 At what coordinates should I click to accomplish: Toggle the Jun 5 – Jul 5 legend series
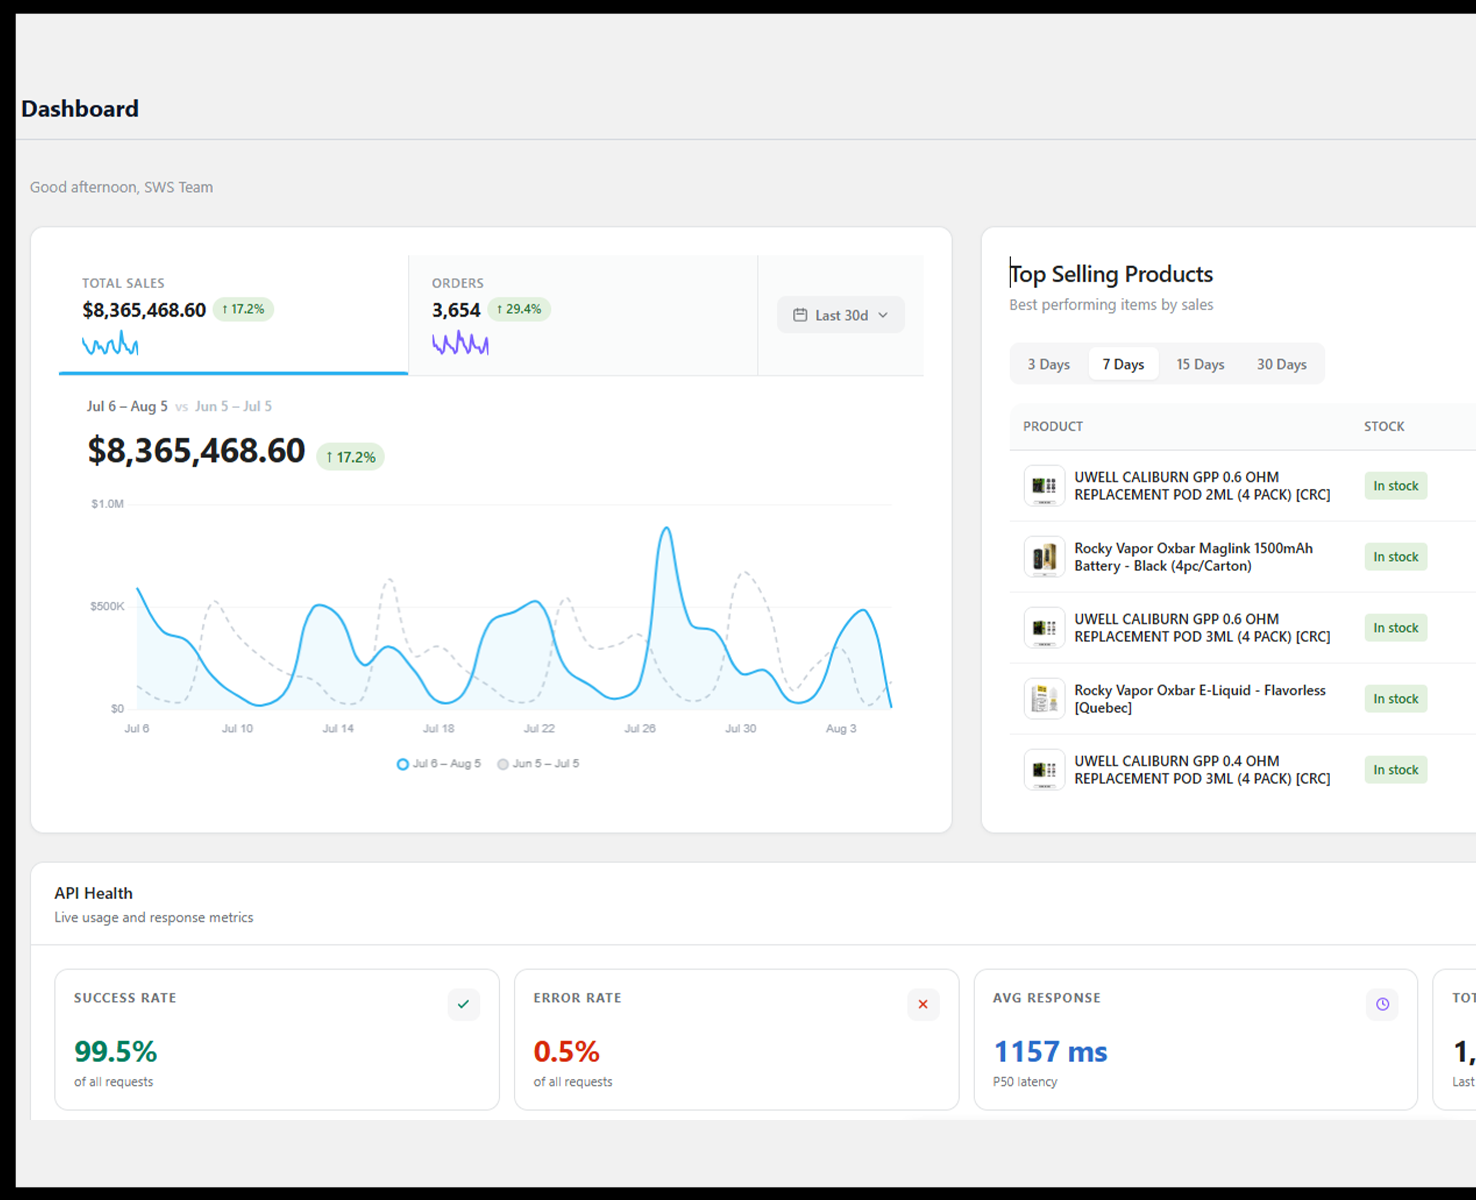click(x=538, y=764)
